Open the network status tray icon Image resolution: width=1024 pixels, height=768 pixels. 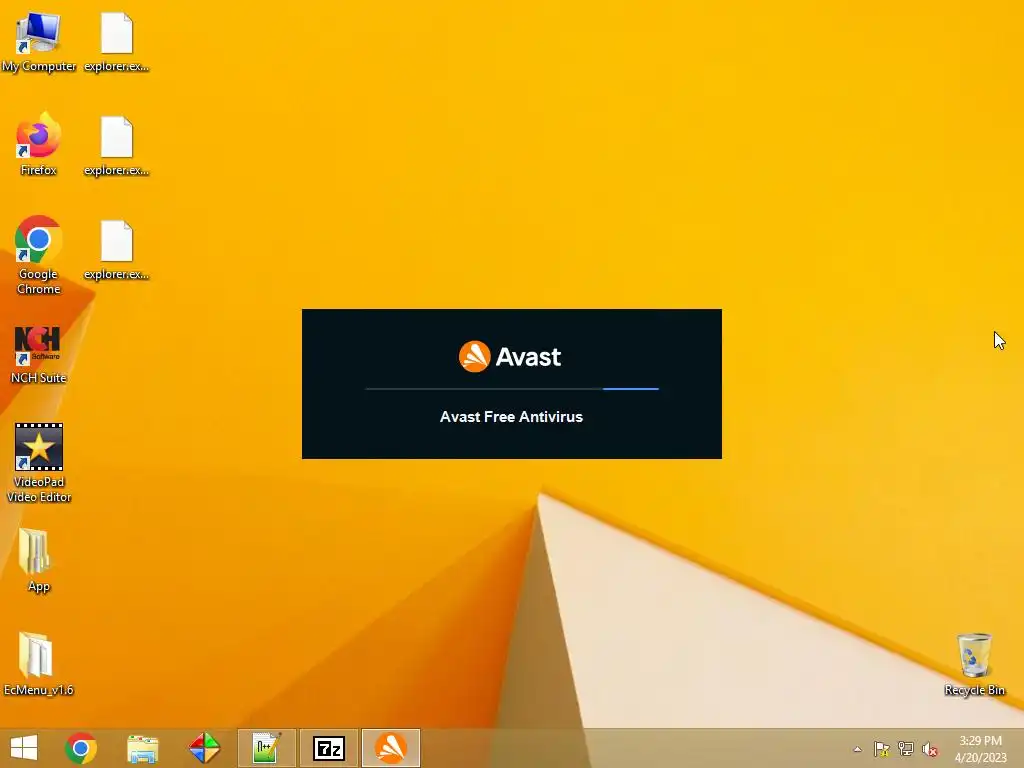tap(906, 749)
